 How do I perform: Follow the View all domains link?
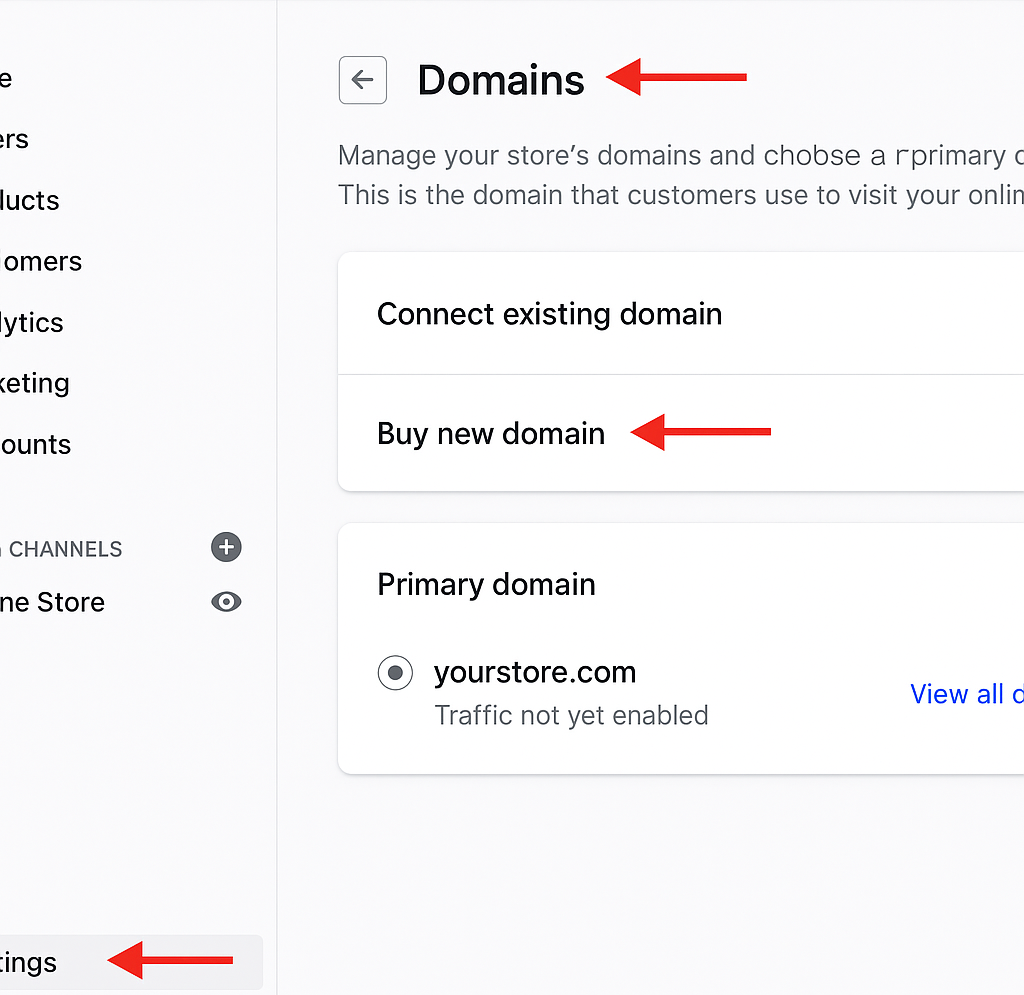[x=965, y=694]
